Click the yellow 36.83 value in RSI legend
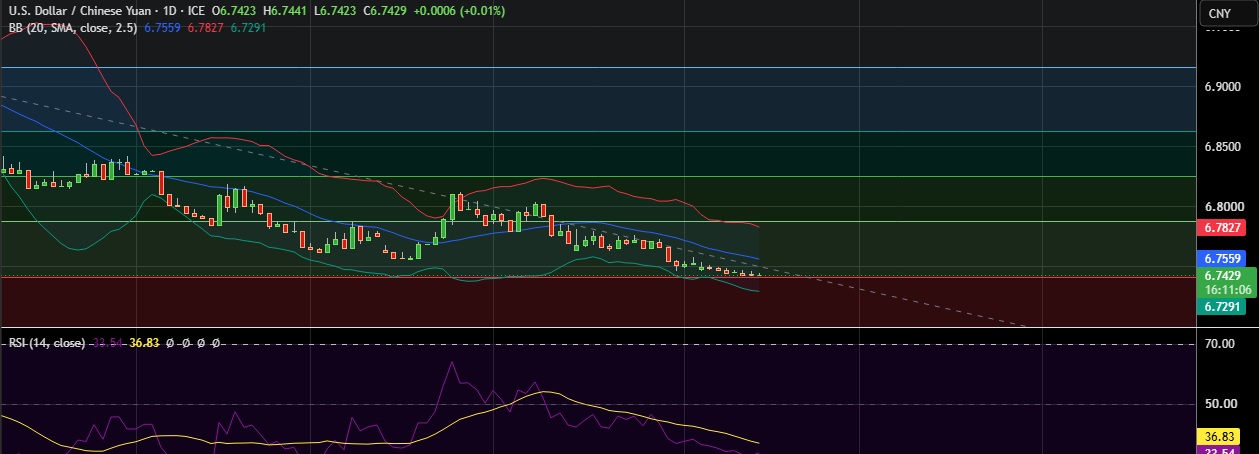This screenshot has width=1259, height=454. (x=145, y=342)
